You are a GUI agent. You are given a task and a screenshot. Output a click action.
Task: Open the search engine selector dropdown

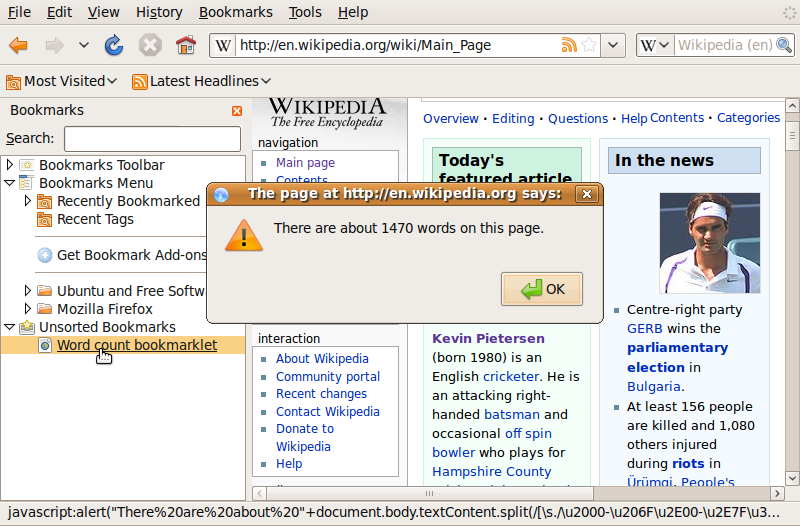tap(655, 45)
